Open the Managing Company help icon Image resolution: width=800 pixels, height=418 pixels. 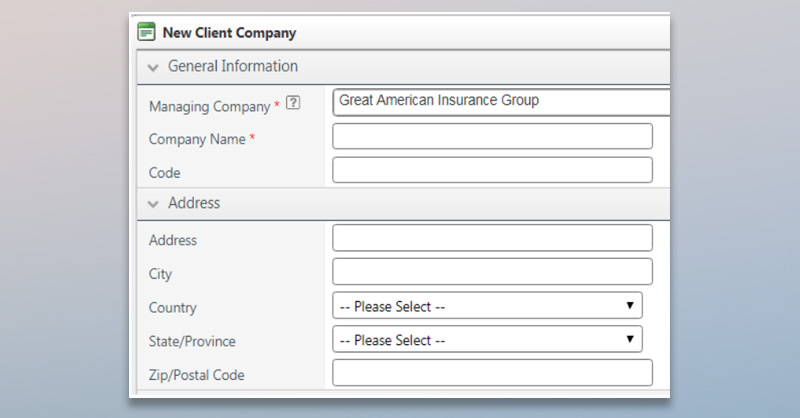tap(293, 103)
